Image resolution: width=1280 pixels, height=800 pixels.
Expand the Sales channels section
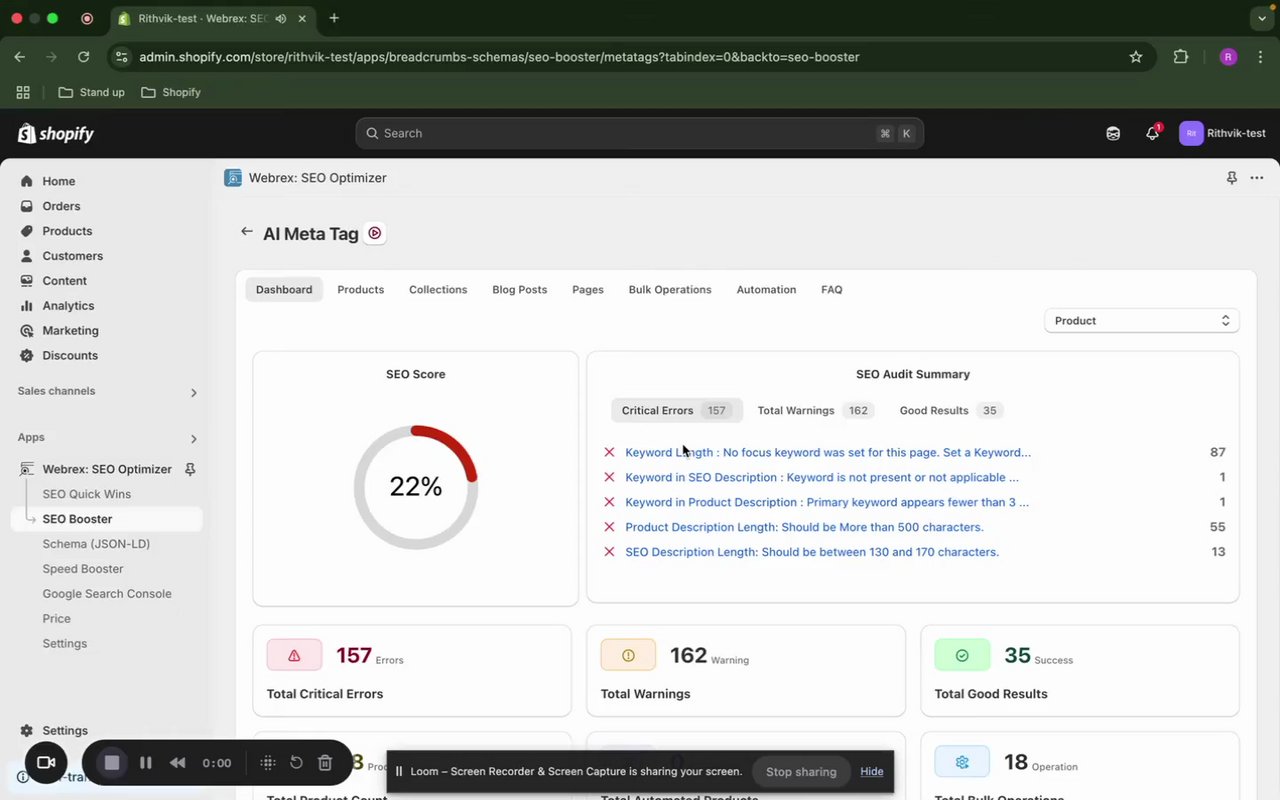(194, 392)
